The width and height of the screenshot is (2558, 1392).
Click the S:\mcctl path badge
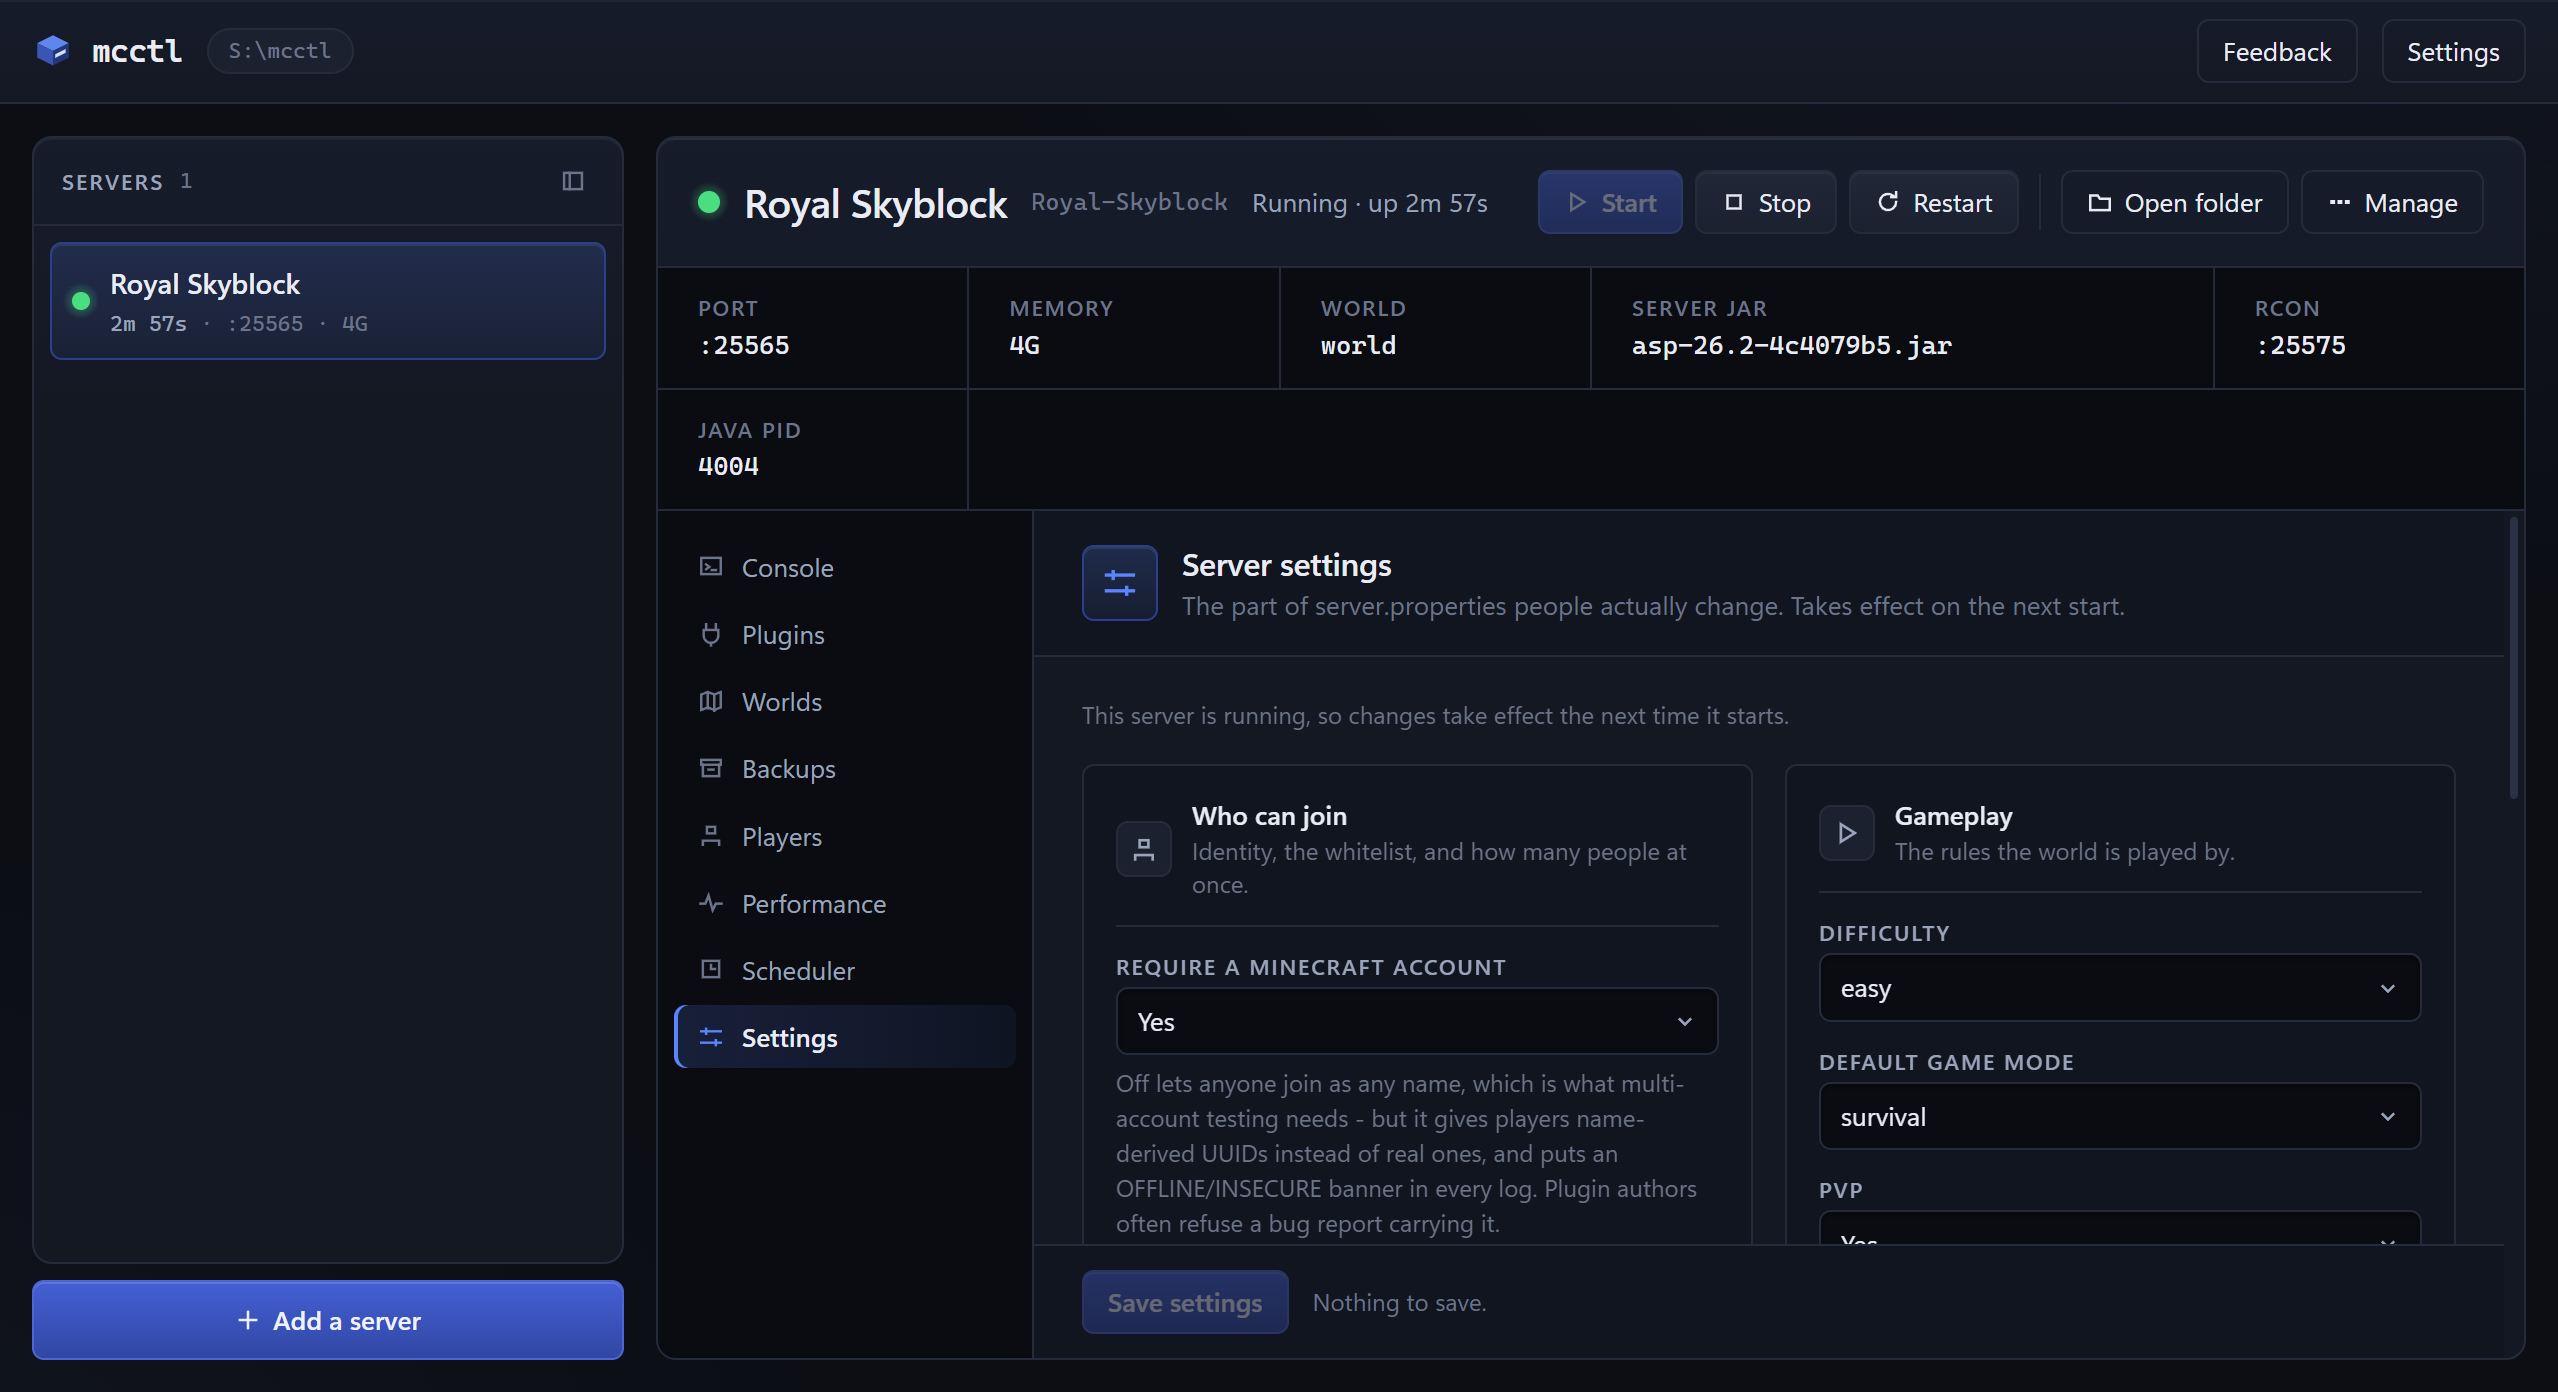[x=280, y=51]
